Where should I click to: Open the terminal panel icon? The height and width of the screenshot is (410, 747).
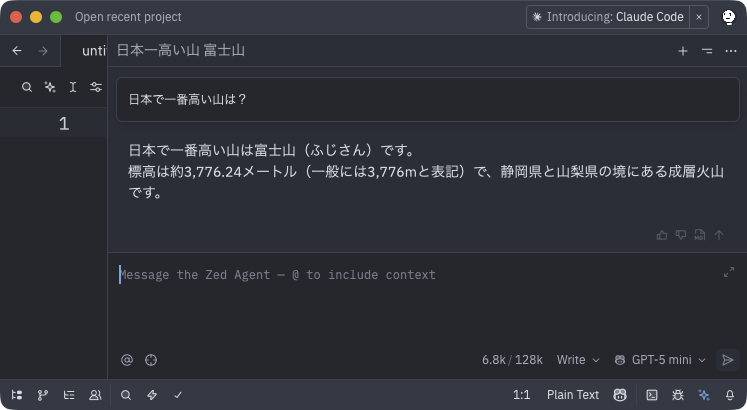point(652,395)
